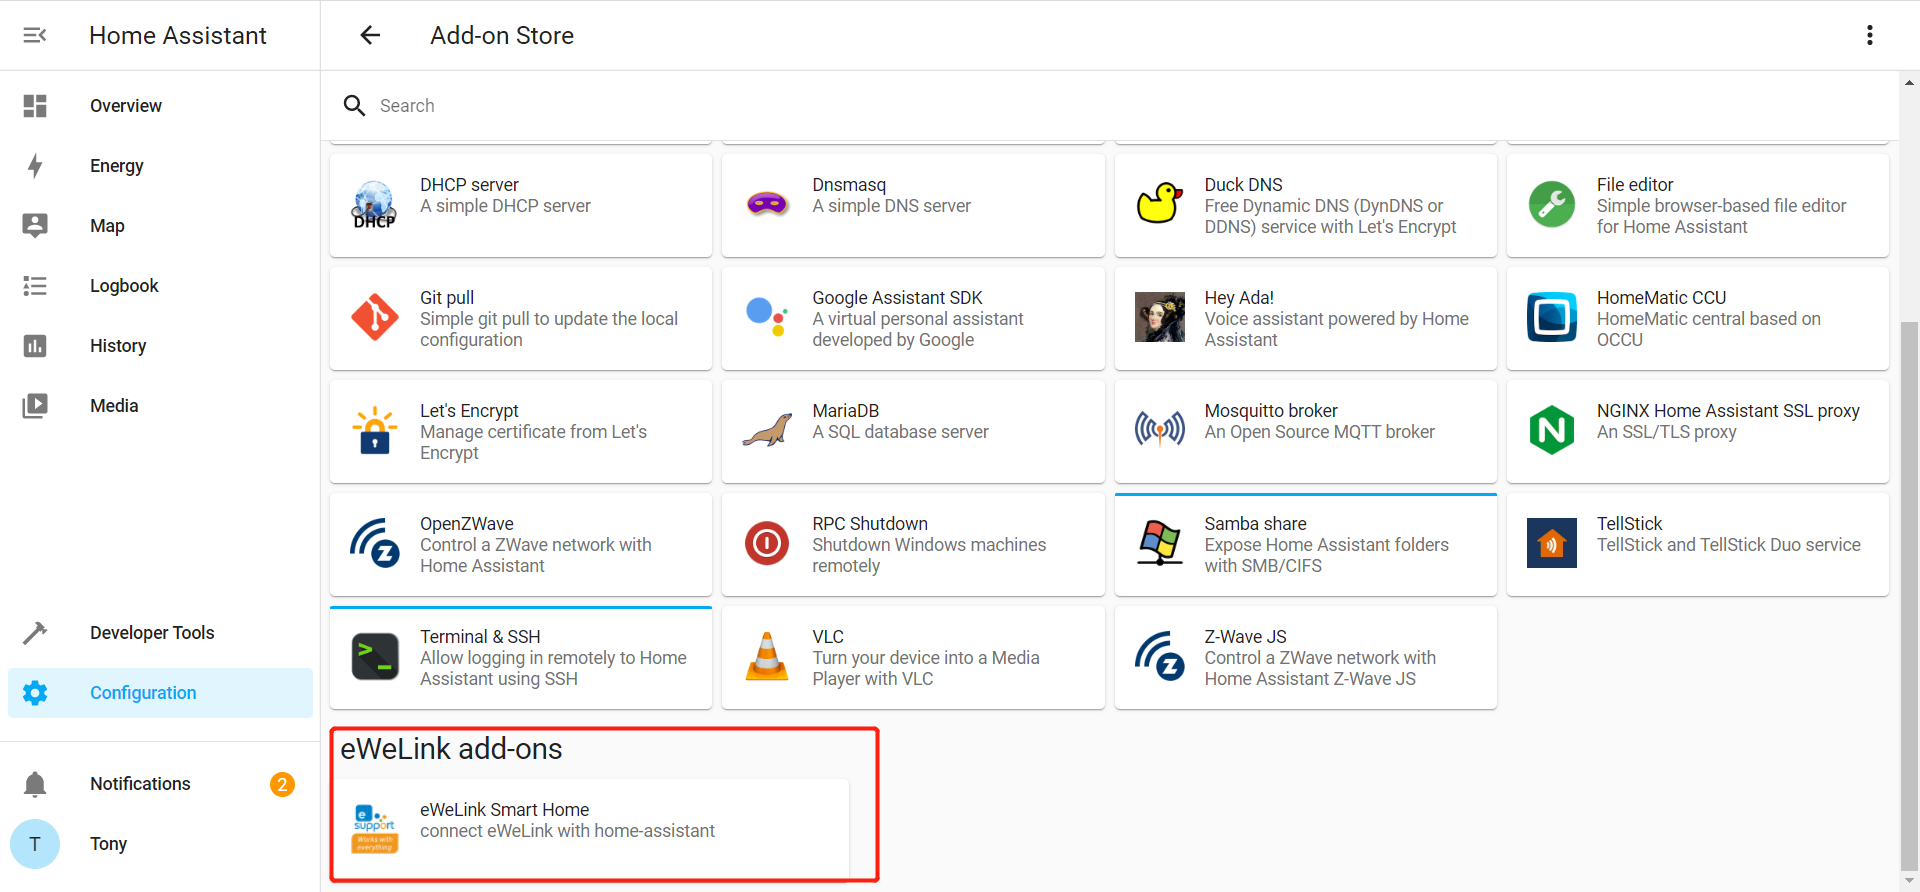Go back using the arrow icon
This screenshot has height=892, width=1920.
[370, 35]
